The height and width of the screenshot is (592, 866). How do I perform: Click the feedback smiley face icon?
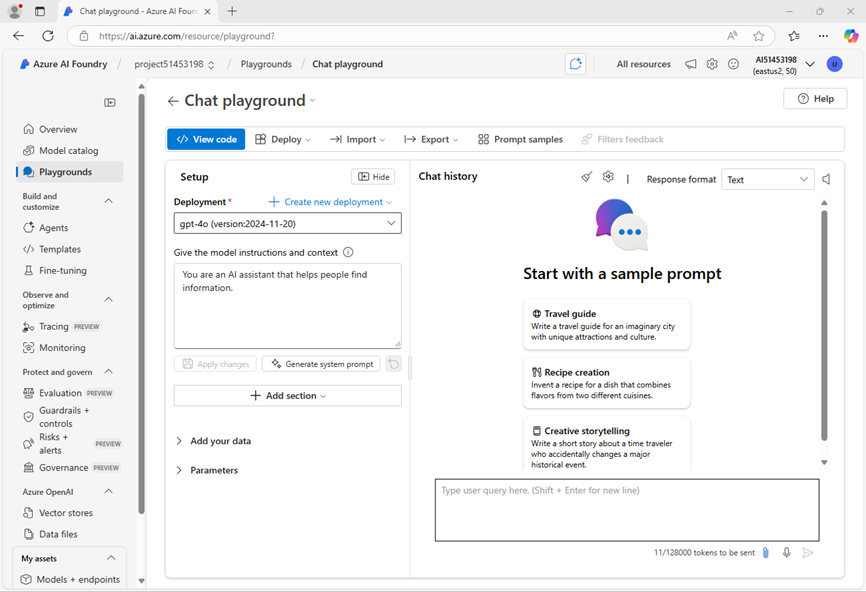click(733, 64)
